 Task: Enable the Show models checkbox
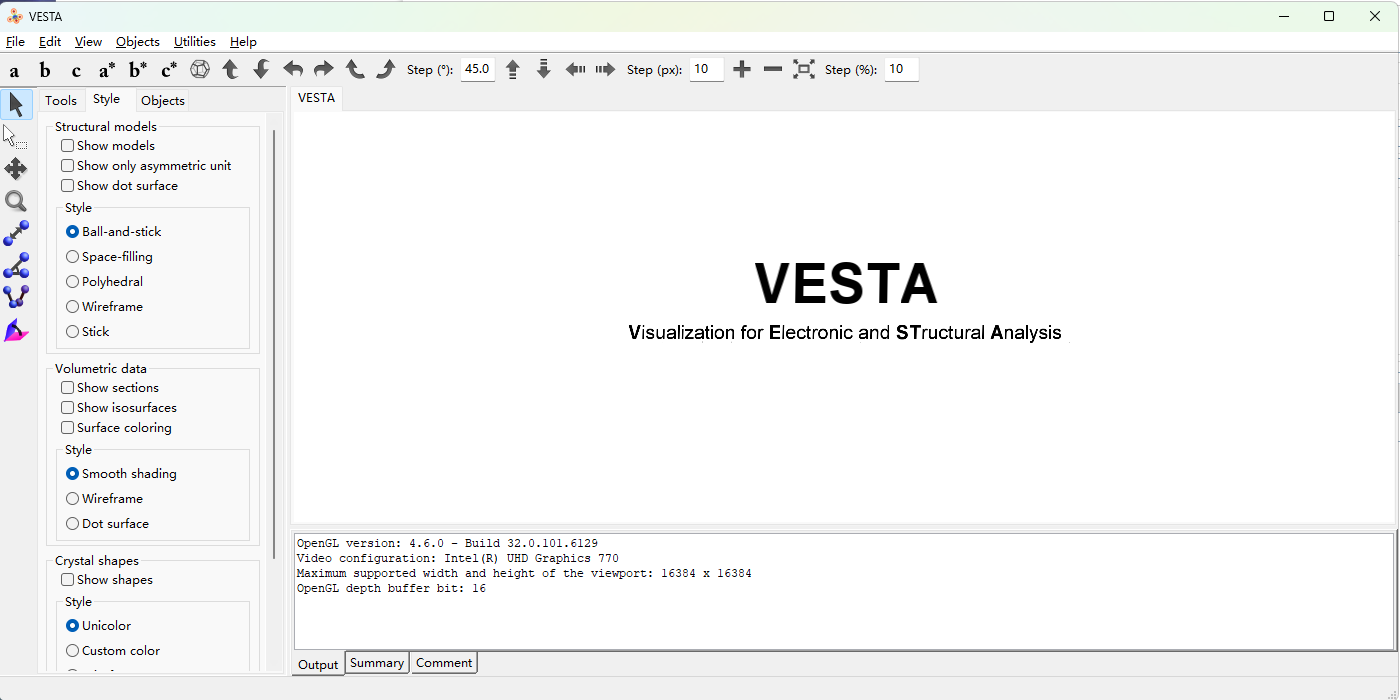(x=68, y=146)
